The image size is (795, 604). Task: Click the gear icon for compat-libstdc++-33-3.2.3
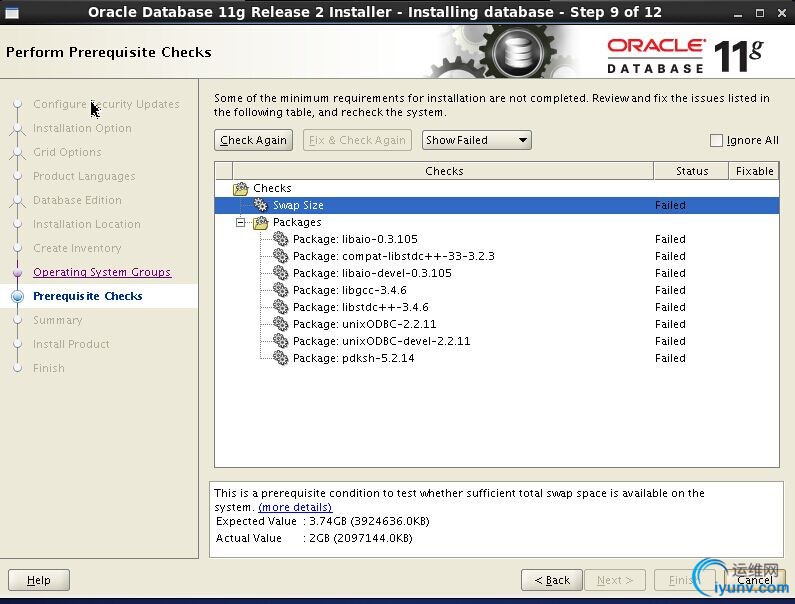coord(280,256)
